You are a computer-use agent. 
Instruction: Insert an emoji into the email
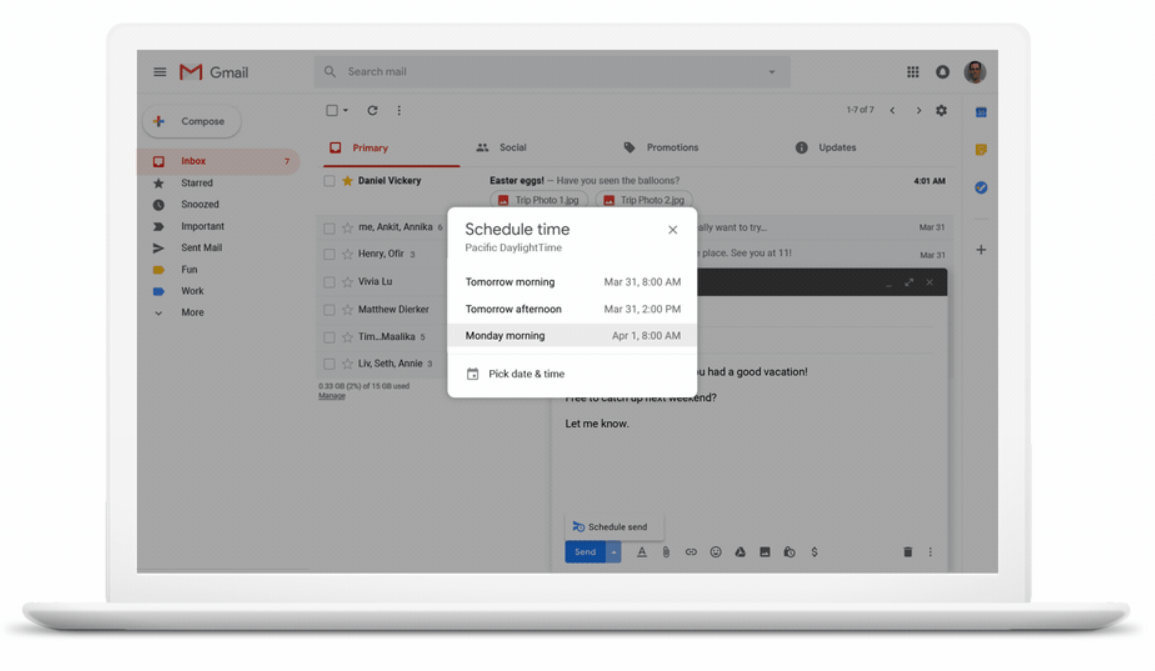click(x=714, y=551)
